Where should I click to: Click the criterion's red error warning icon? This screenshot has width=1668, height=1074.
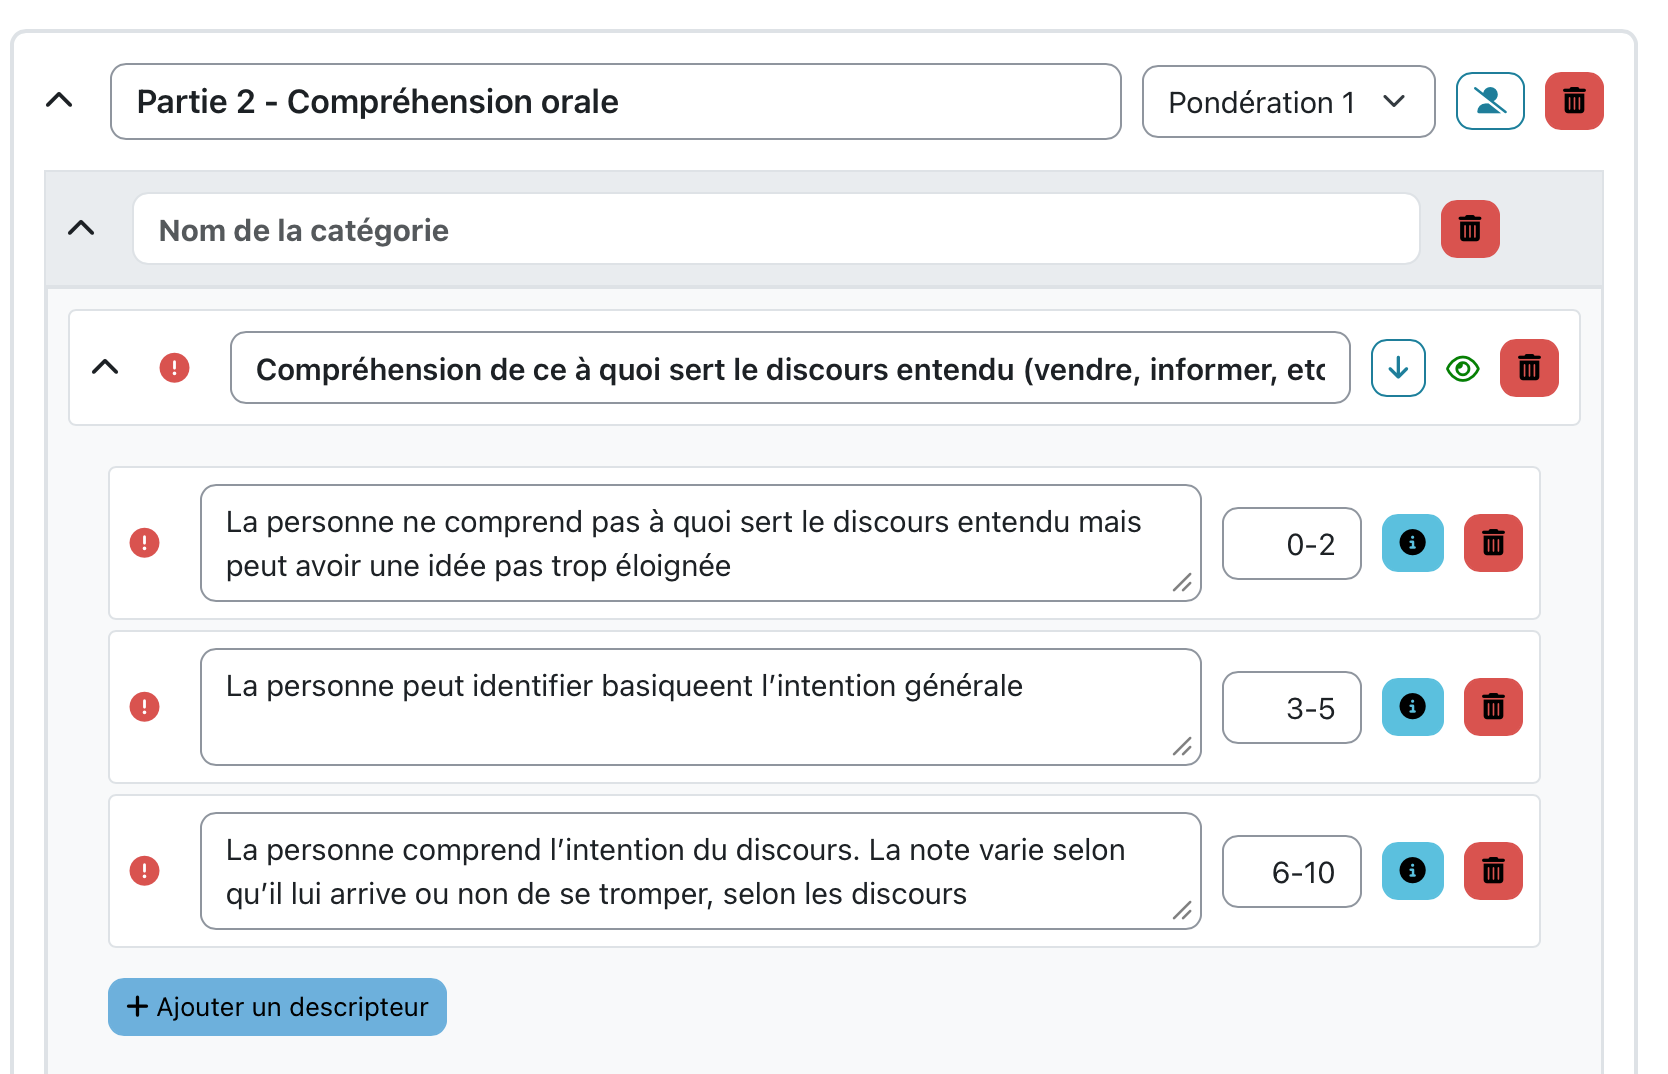click(x=174, y=368)
